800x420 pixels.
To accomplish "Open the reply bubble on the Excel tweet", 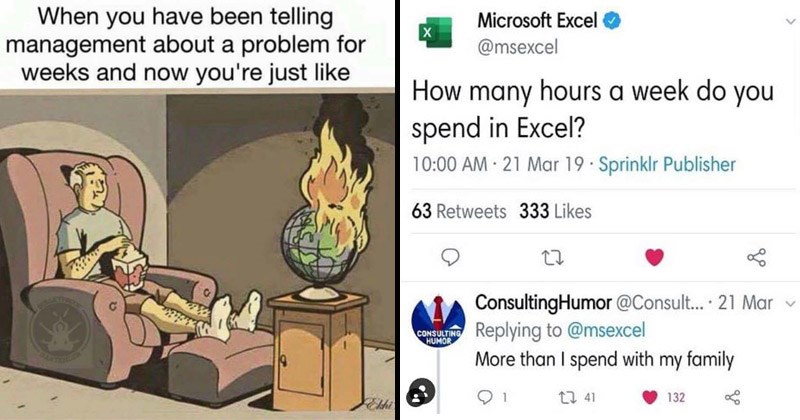I will point(449,257).
